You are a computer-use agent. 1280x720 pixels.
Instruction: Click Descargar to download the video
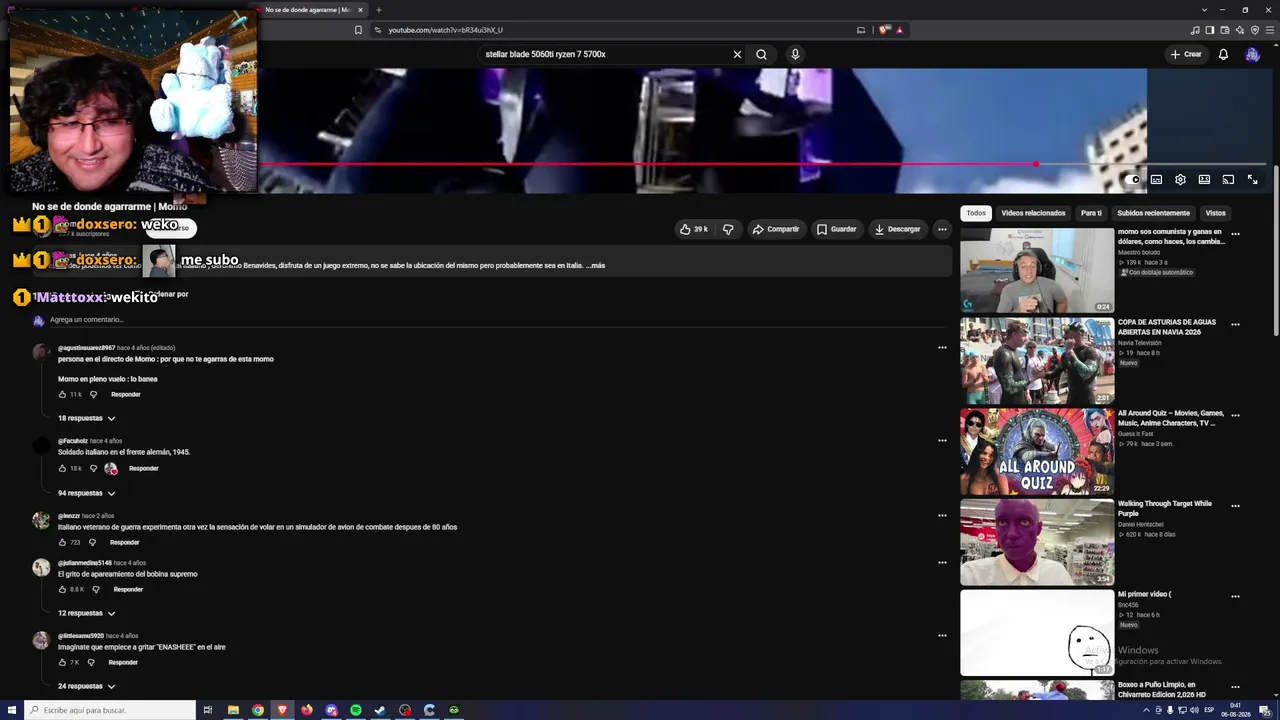897,229
